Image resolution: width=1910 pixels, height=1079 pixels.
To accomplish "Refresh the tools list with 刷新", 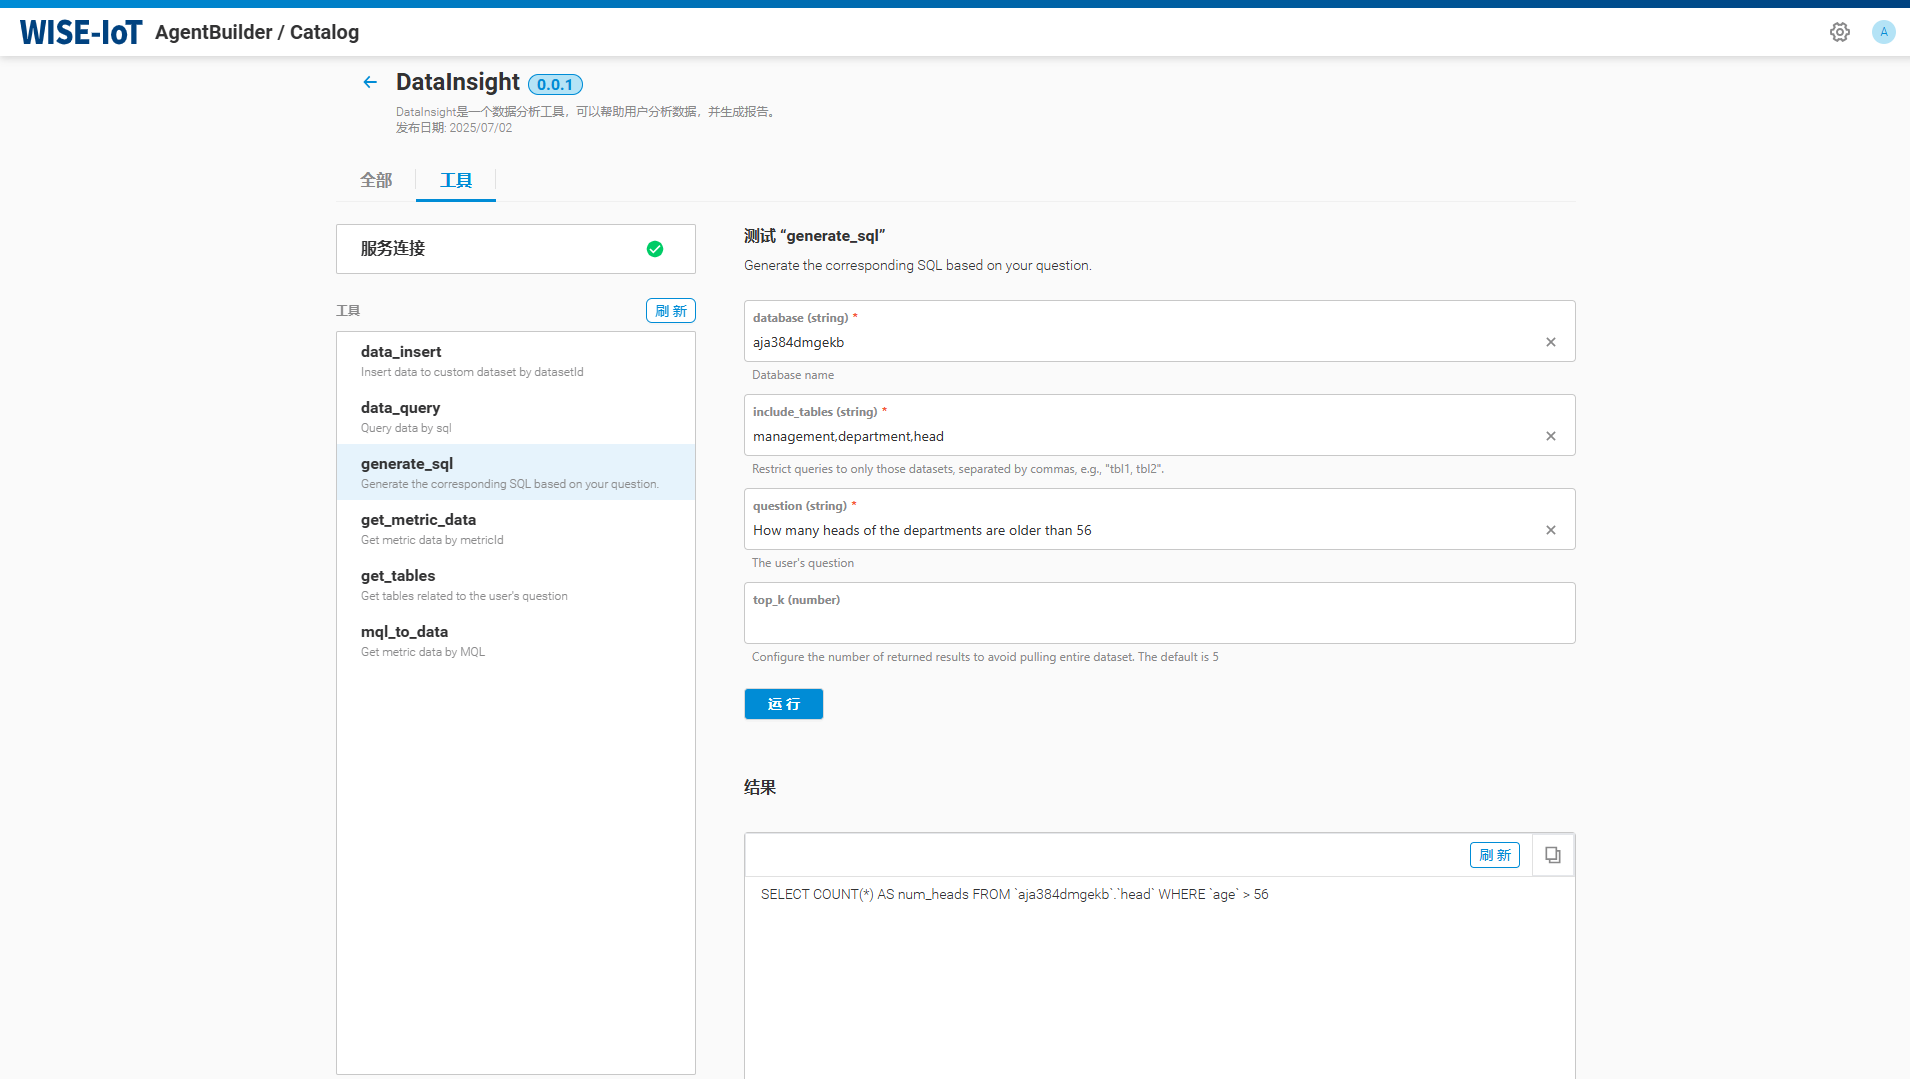I will 670,311.
